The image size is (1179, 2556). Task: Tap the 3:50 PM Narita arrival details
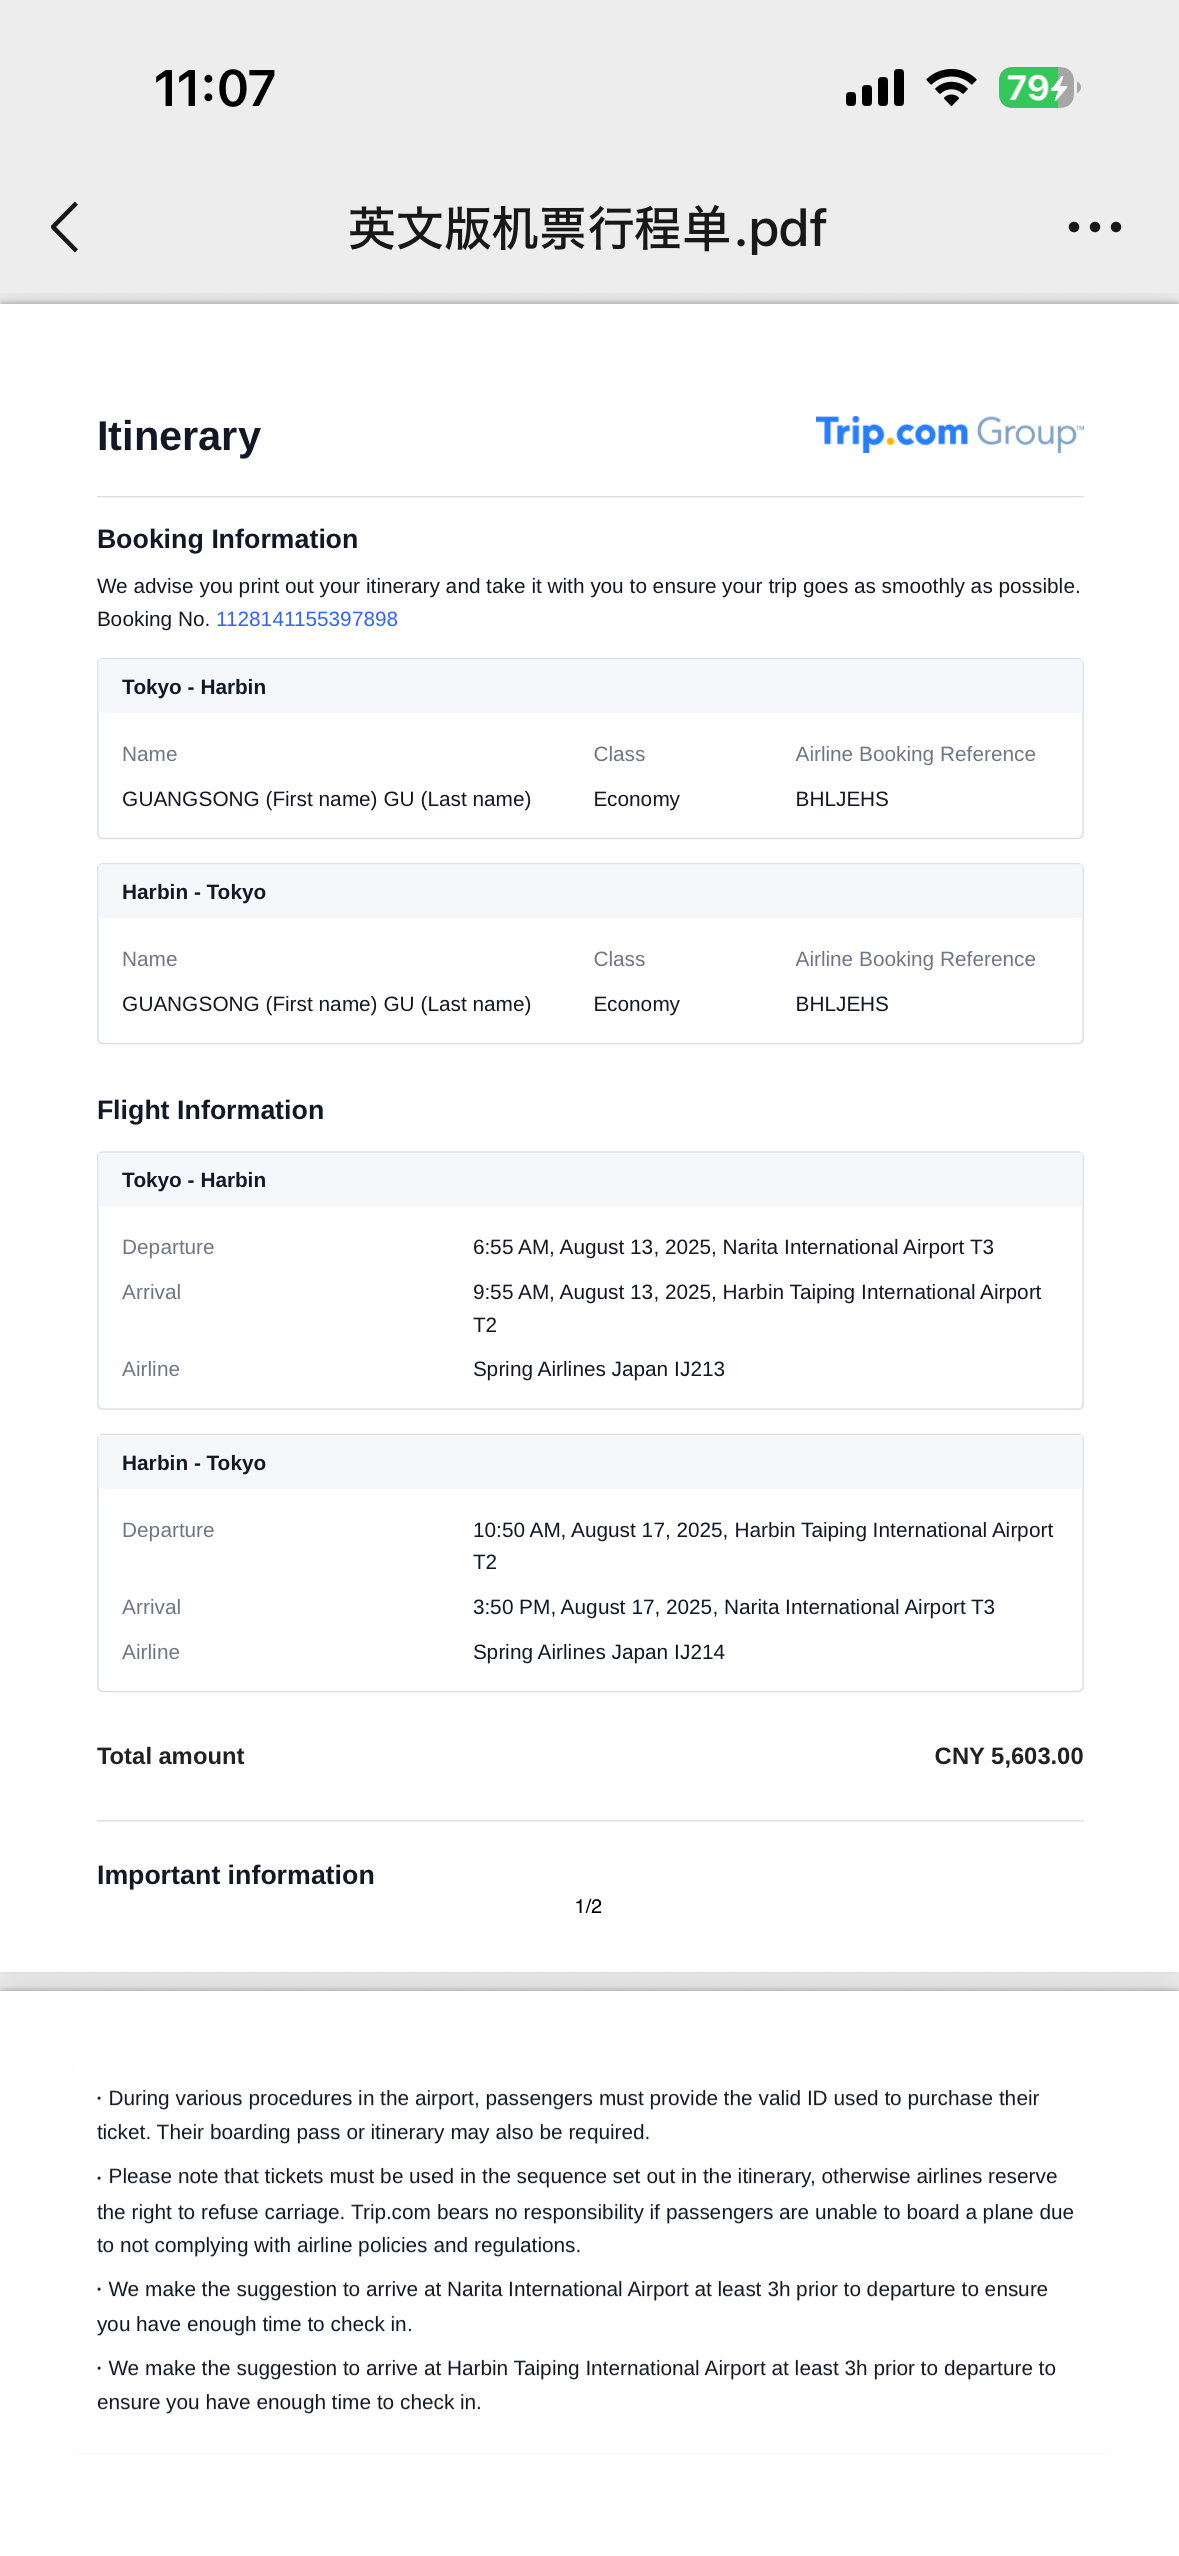(733, 1607)
